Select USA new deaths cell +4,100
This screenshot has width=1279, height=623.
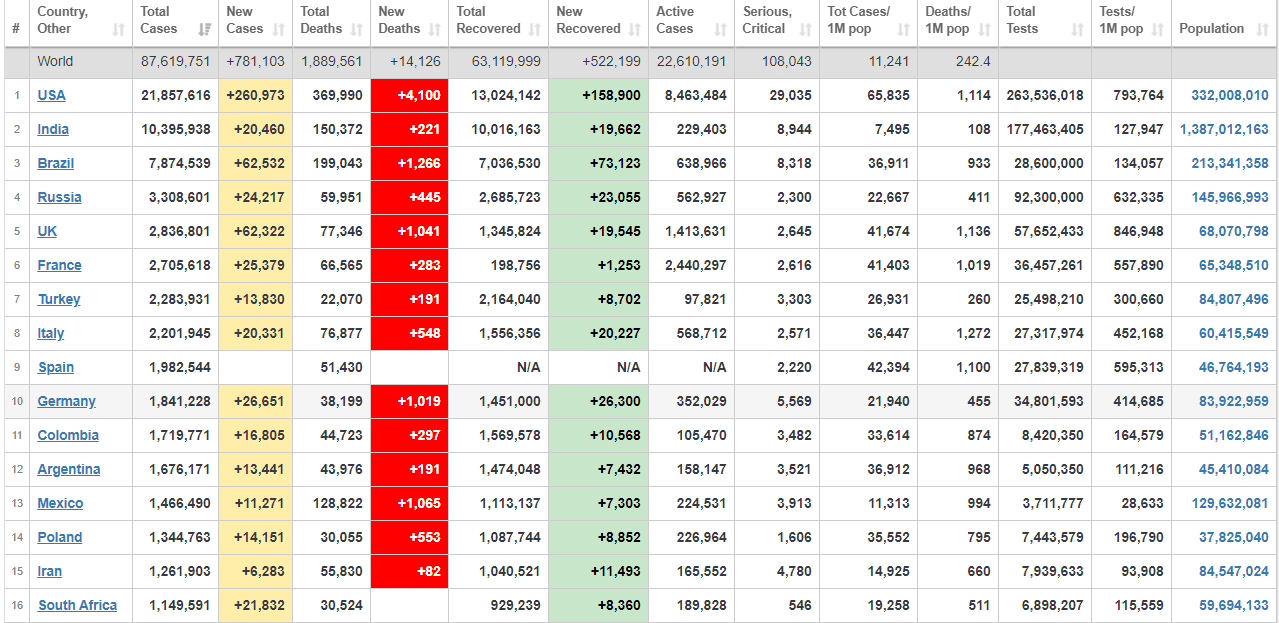[x=410, y=96]
